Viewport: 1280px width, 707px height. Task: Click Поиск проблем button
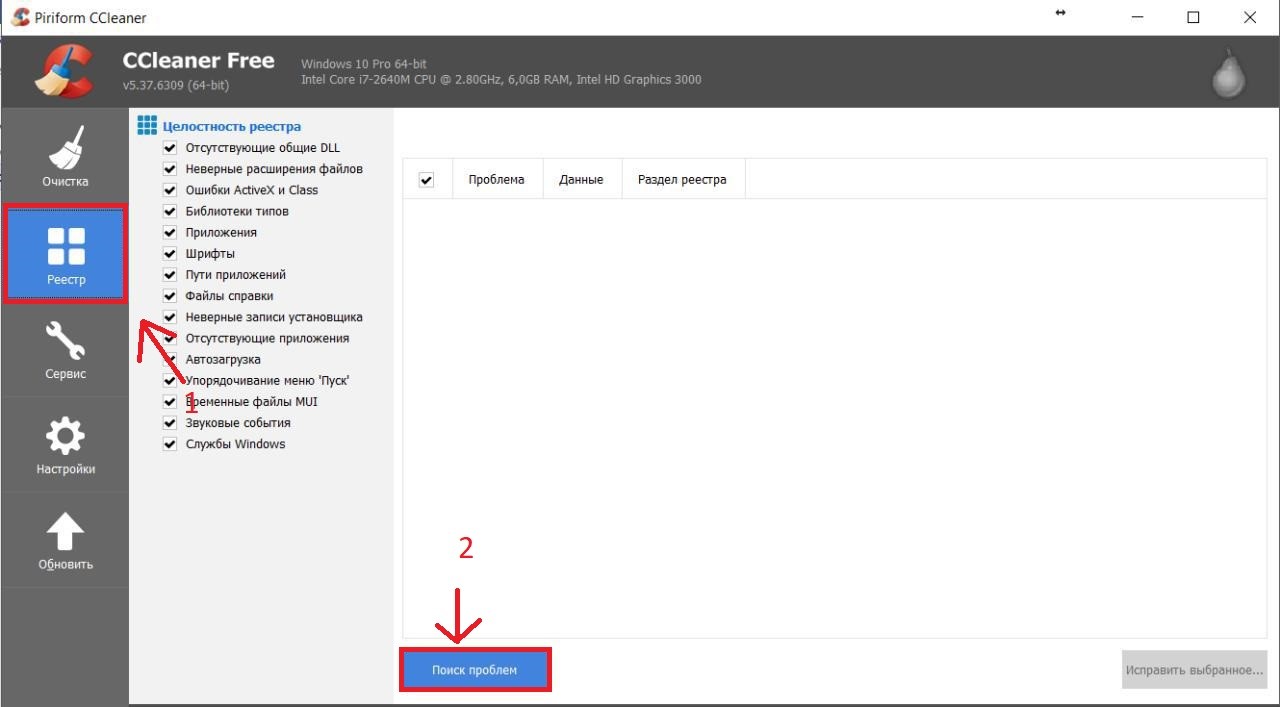tap(475, 670)
